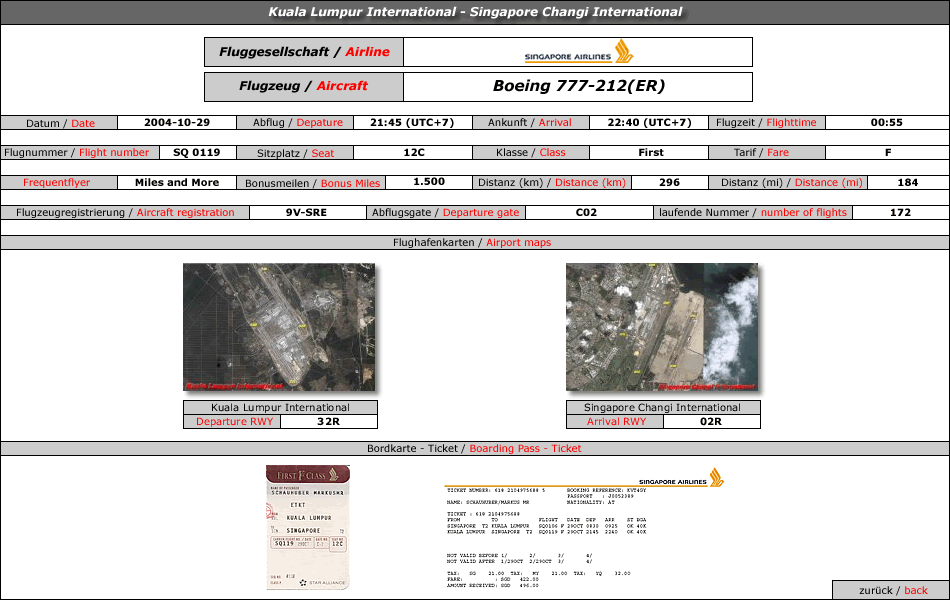Click the Bonusmeilen / Bonus Miles label
The height and width of the screenshot is (600, 950).
pyautogui.click(x=311, y=183)
